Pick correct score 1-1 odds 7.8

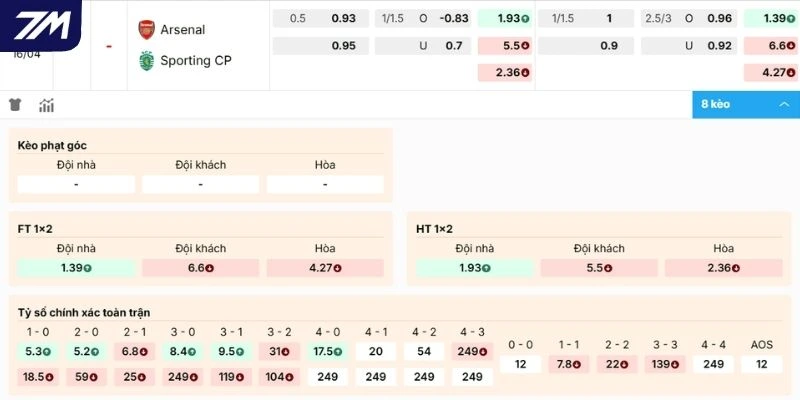(568, 364)
